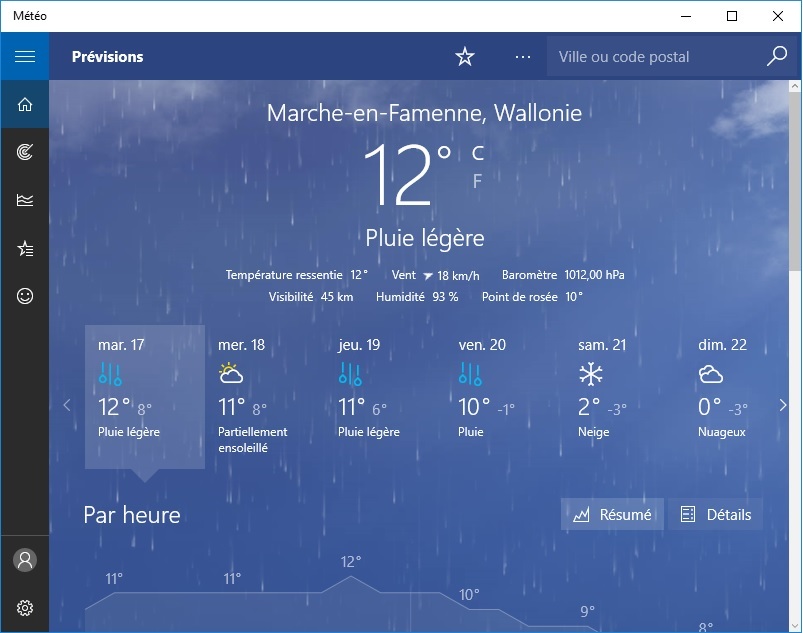Image resolution: width=803 pixels, height=633 pixels.
Task: Select the jeu. 19 forecast day
Action: (385, 397)
